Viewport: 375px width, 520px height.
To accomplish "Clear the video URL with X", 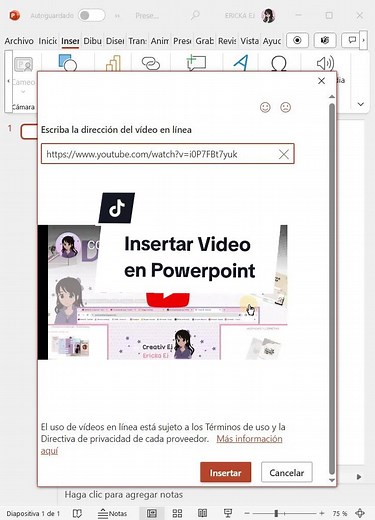I will pos(284,154).
